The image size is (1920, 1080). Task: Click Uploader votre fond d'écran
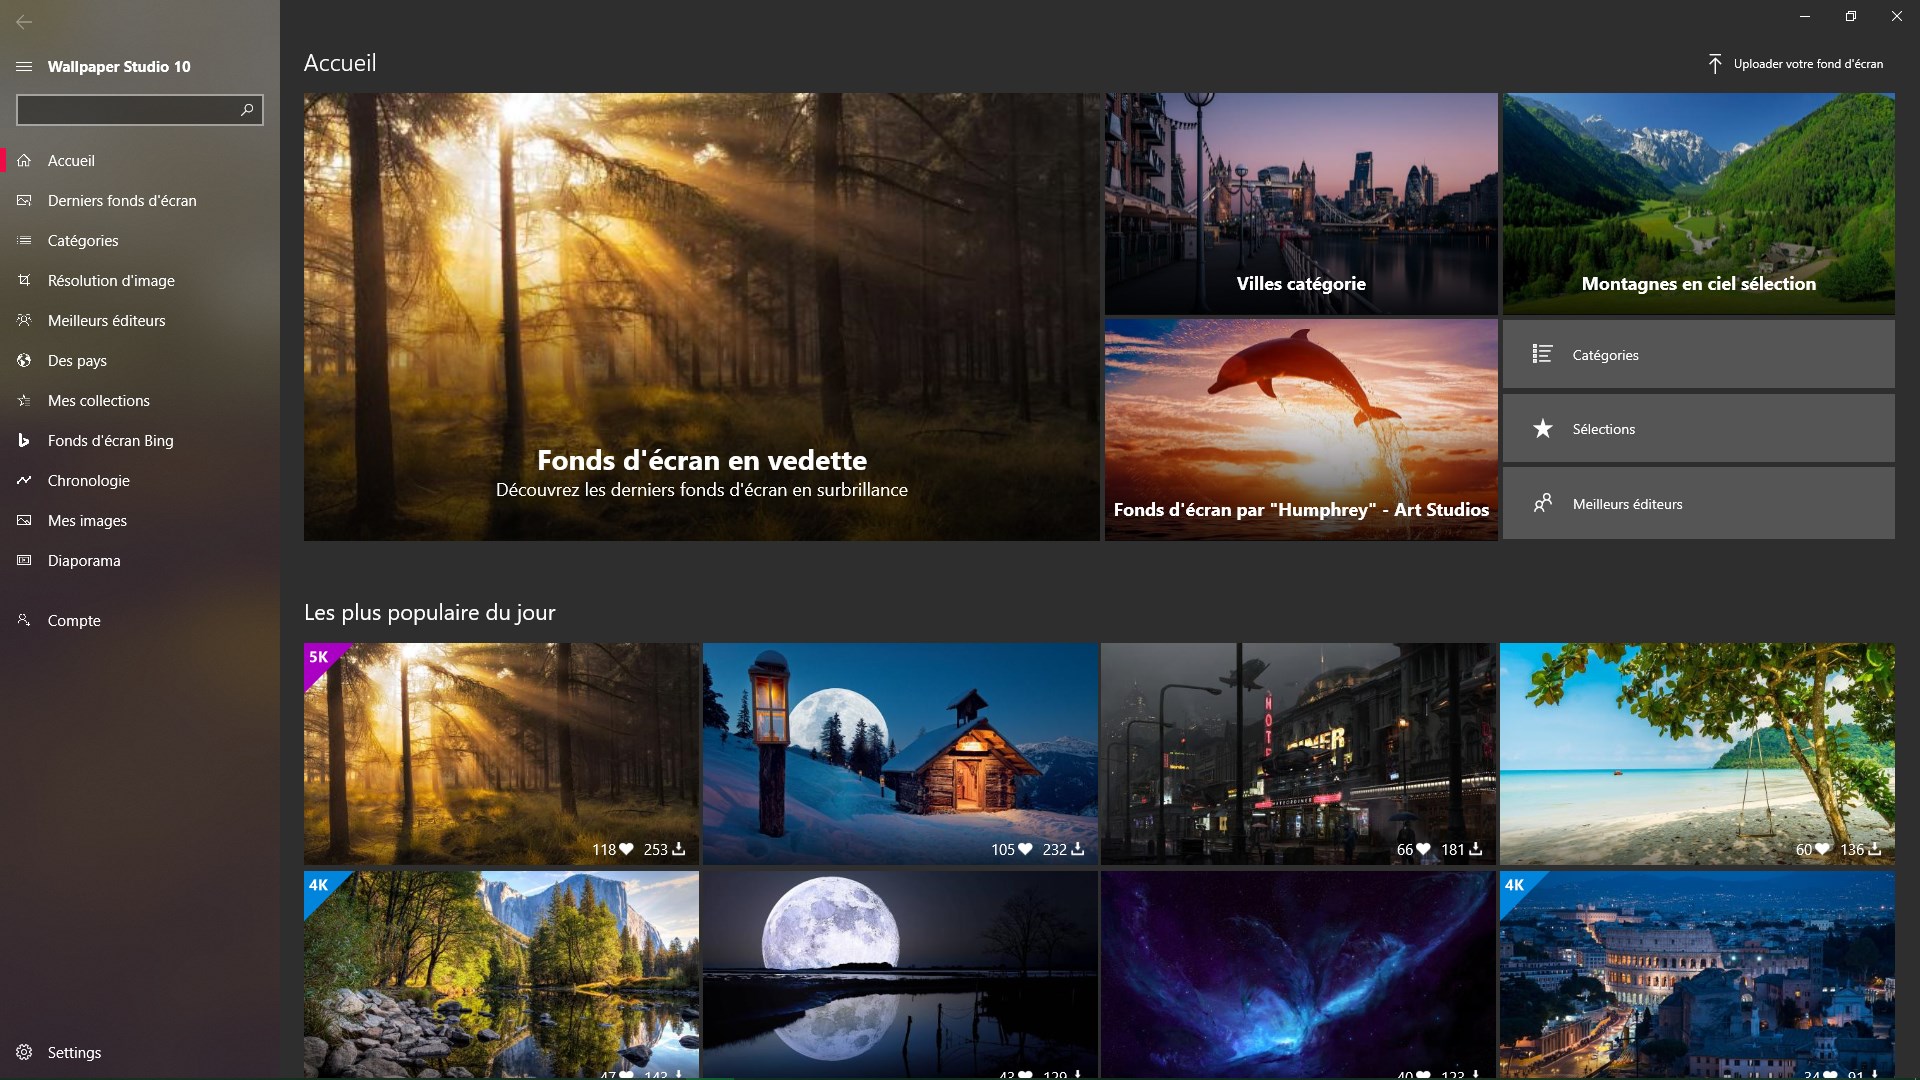[x=1807, y=64]
